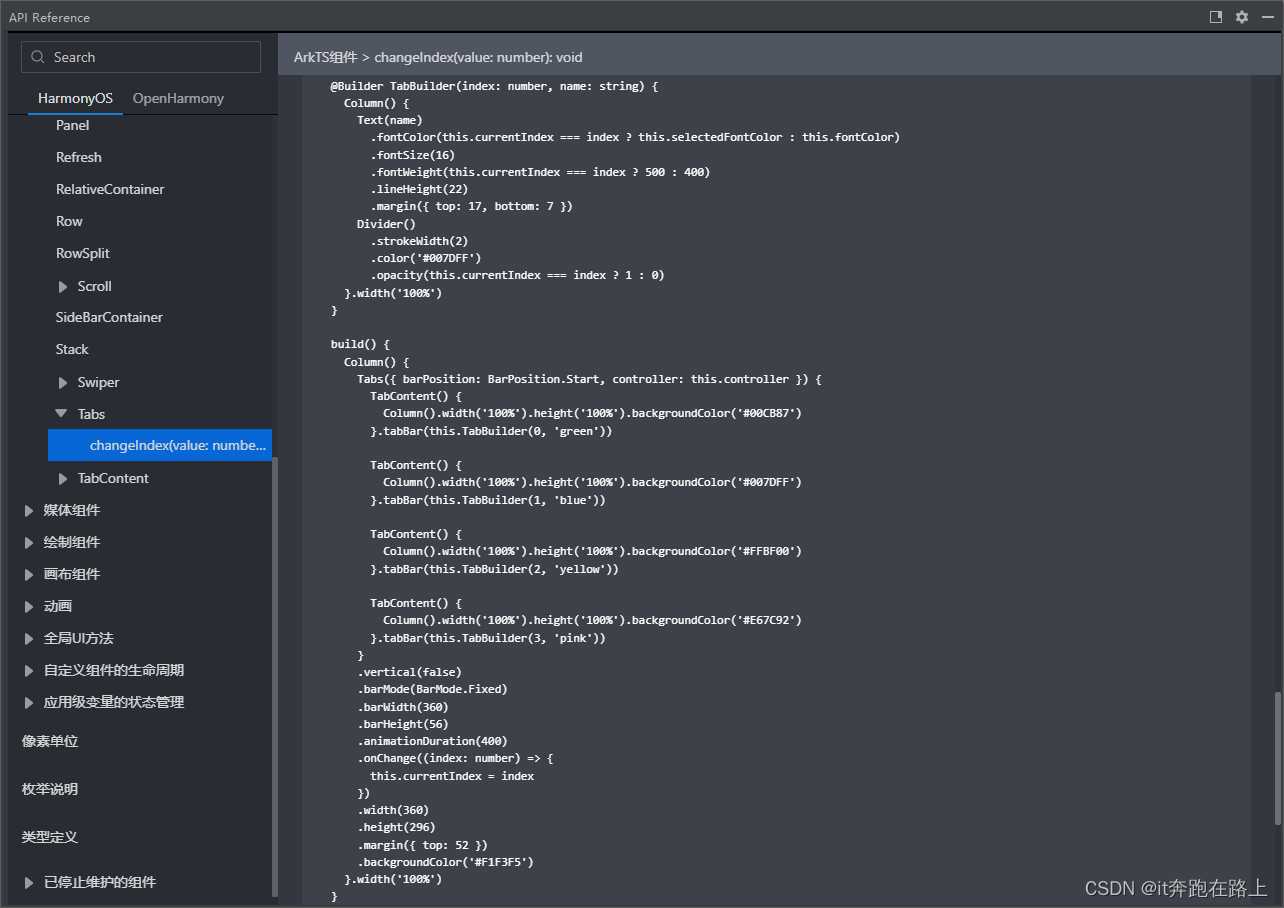Screen dimensions: 1284x908
Task: Collapse the Tabs node arrow
Action: click(x=63, y=414)
